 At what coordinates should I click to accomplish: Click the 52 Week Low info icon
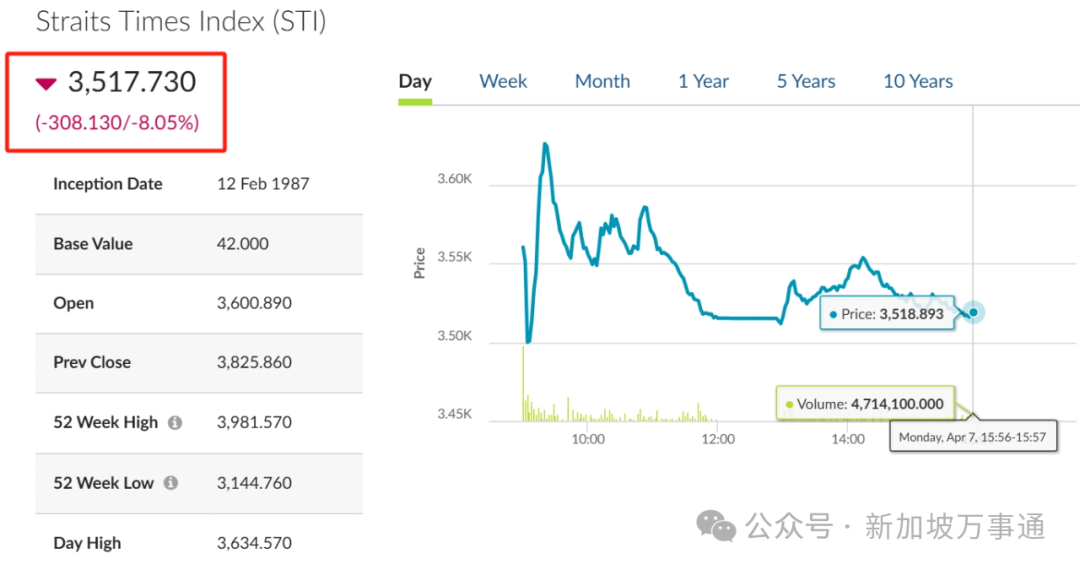[x=171, y=483]
